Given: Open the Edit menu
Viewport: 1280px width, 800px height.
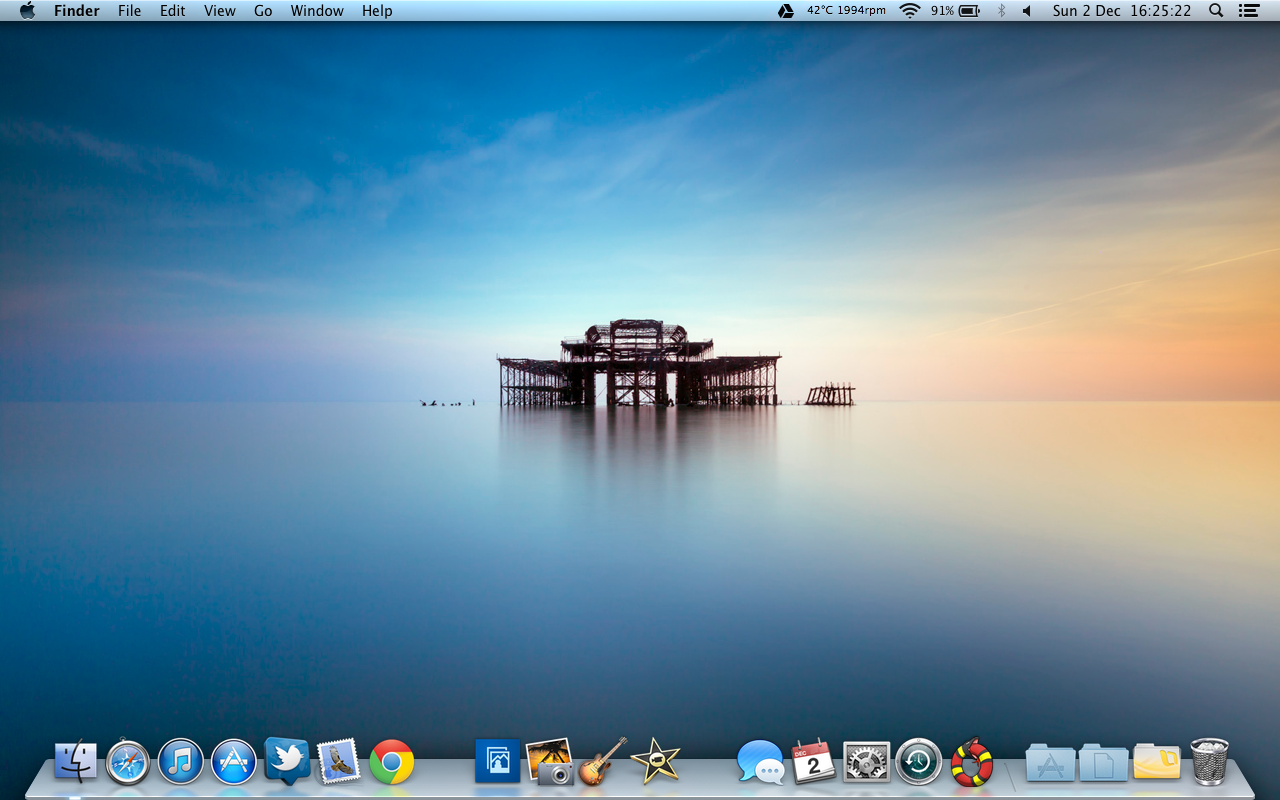Looking at the screenshot, I should pos(173,11).
